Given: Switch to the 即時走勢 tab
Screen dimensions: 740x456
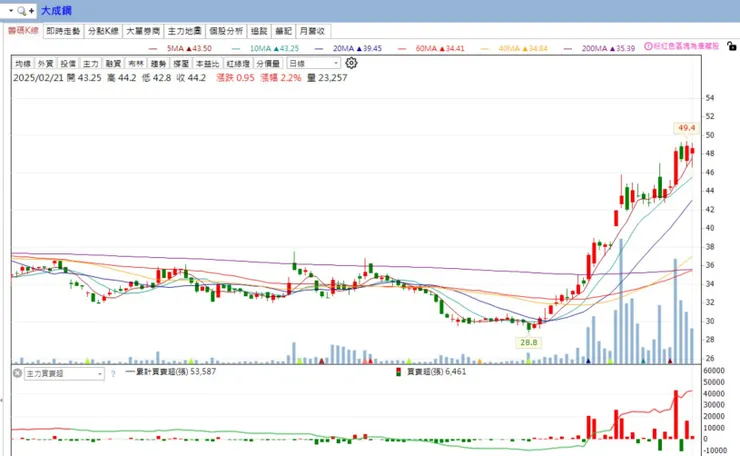Looking at the screenshot, I should click(x=63, y=31).
